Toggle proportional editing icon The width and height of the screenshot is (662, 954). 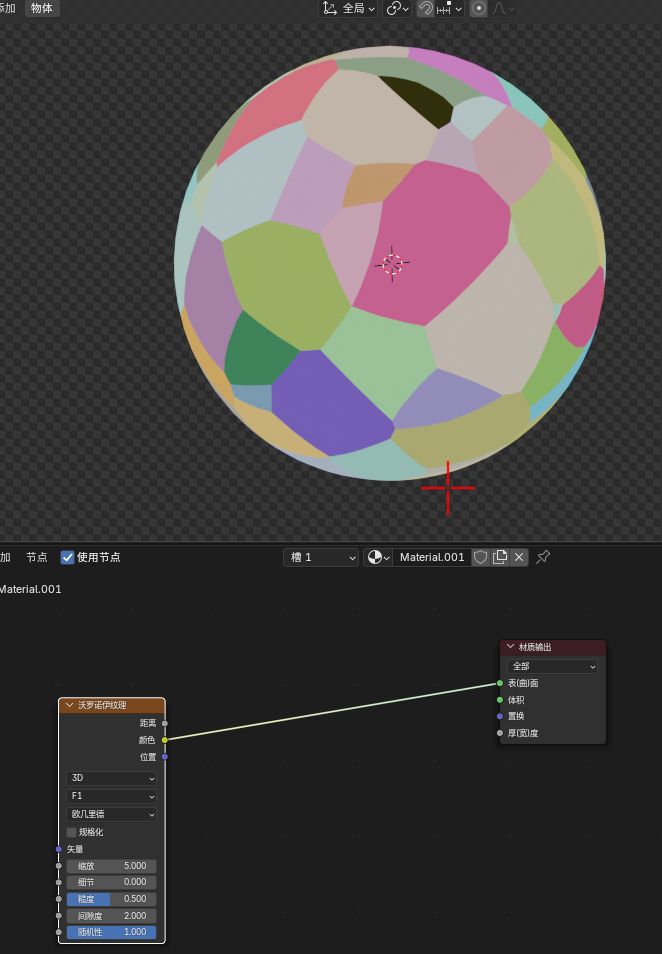479,8
